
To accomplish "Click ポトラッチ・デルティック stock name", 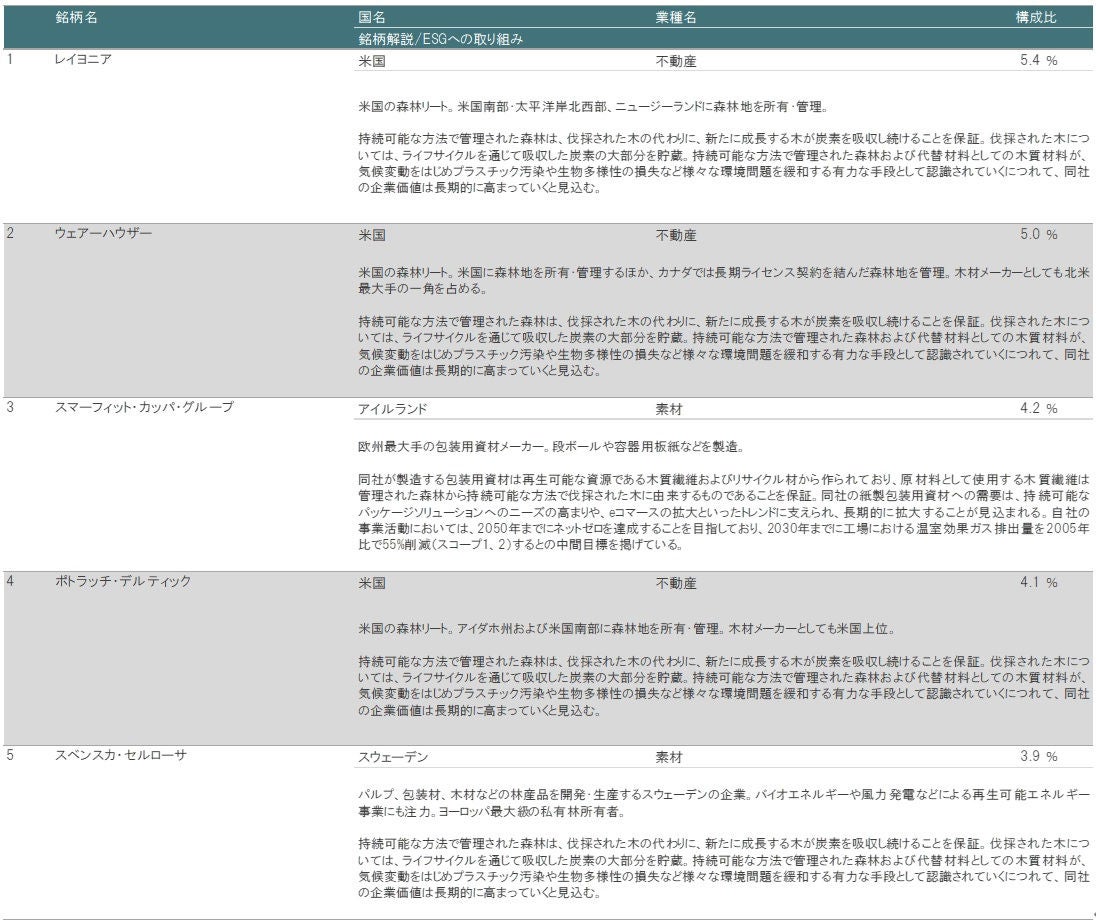I will tap(122, 582).
